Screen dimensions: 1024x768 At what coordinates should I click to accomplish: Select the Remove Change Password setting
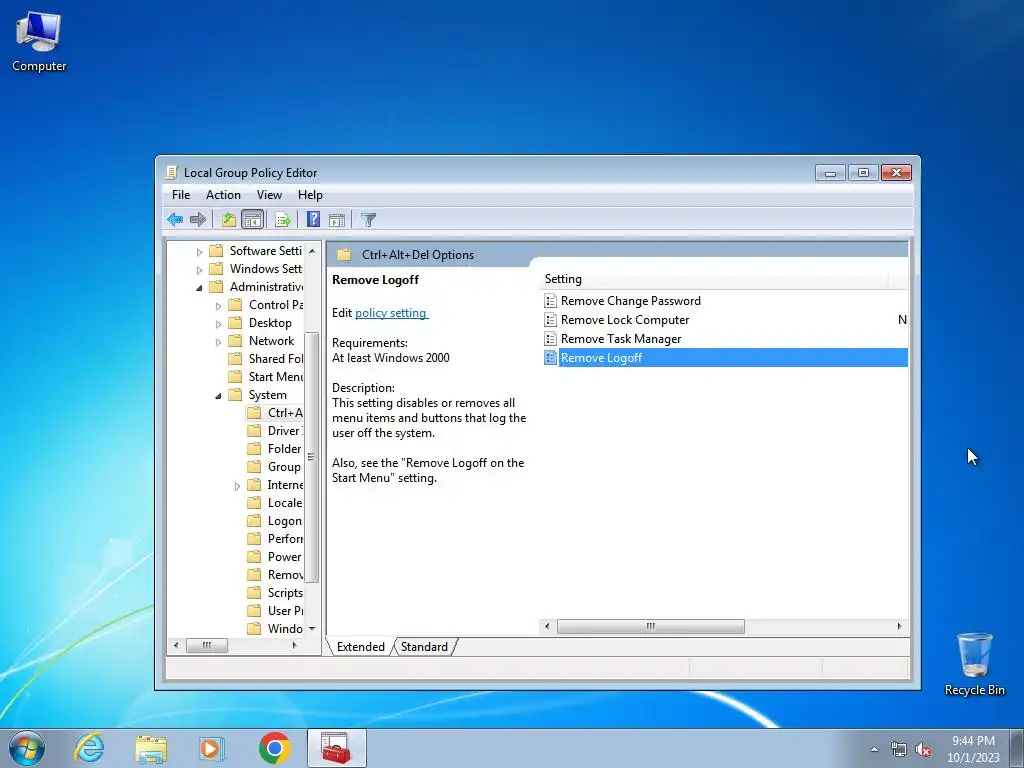pyautogui.click(x=631, y=301)
